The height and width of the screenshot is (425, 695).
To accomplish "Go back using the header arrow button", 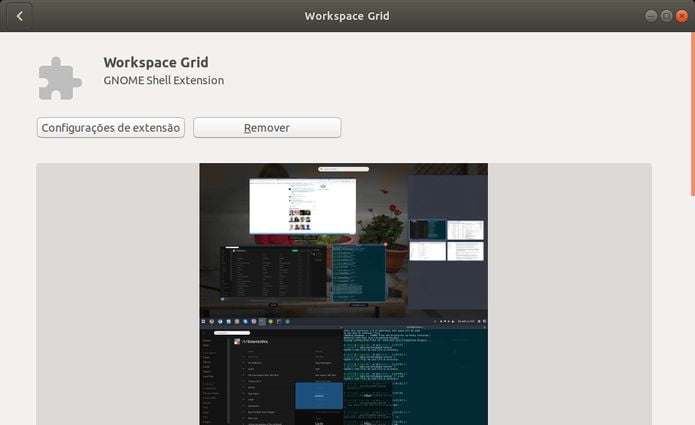I will coord(19,16).
